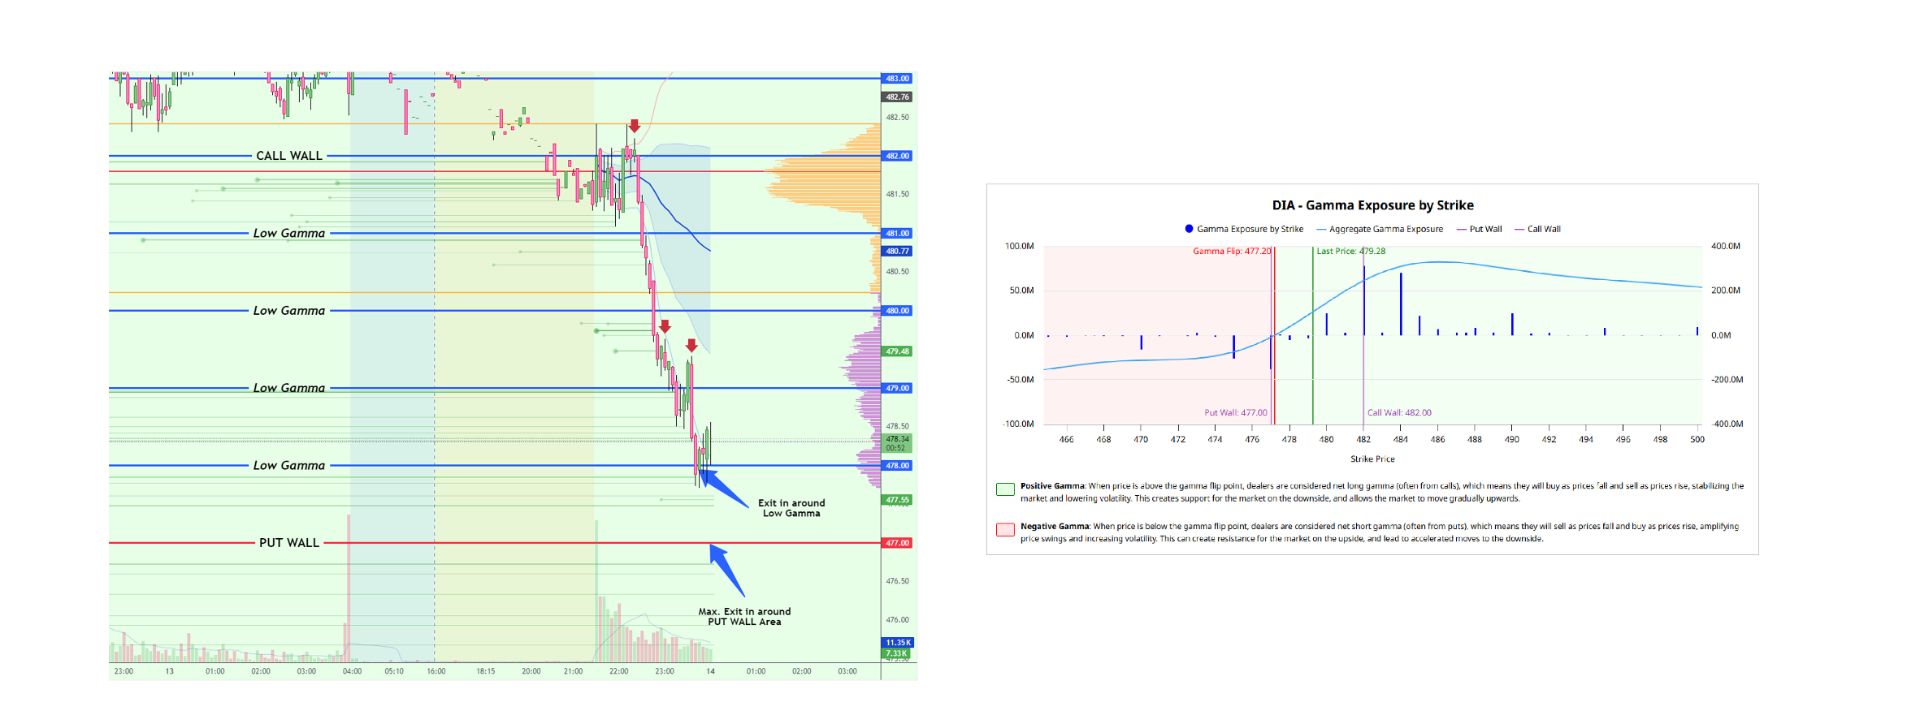The height and width of the screenshot is (728, 1920).
Task: Click the DIA - Gamma Exposure by Strike title
Action: coord(1372,205)
